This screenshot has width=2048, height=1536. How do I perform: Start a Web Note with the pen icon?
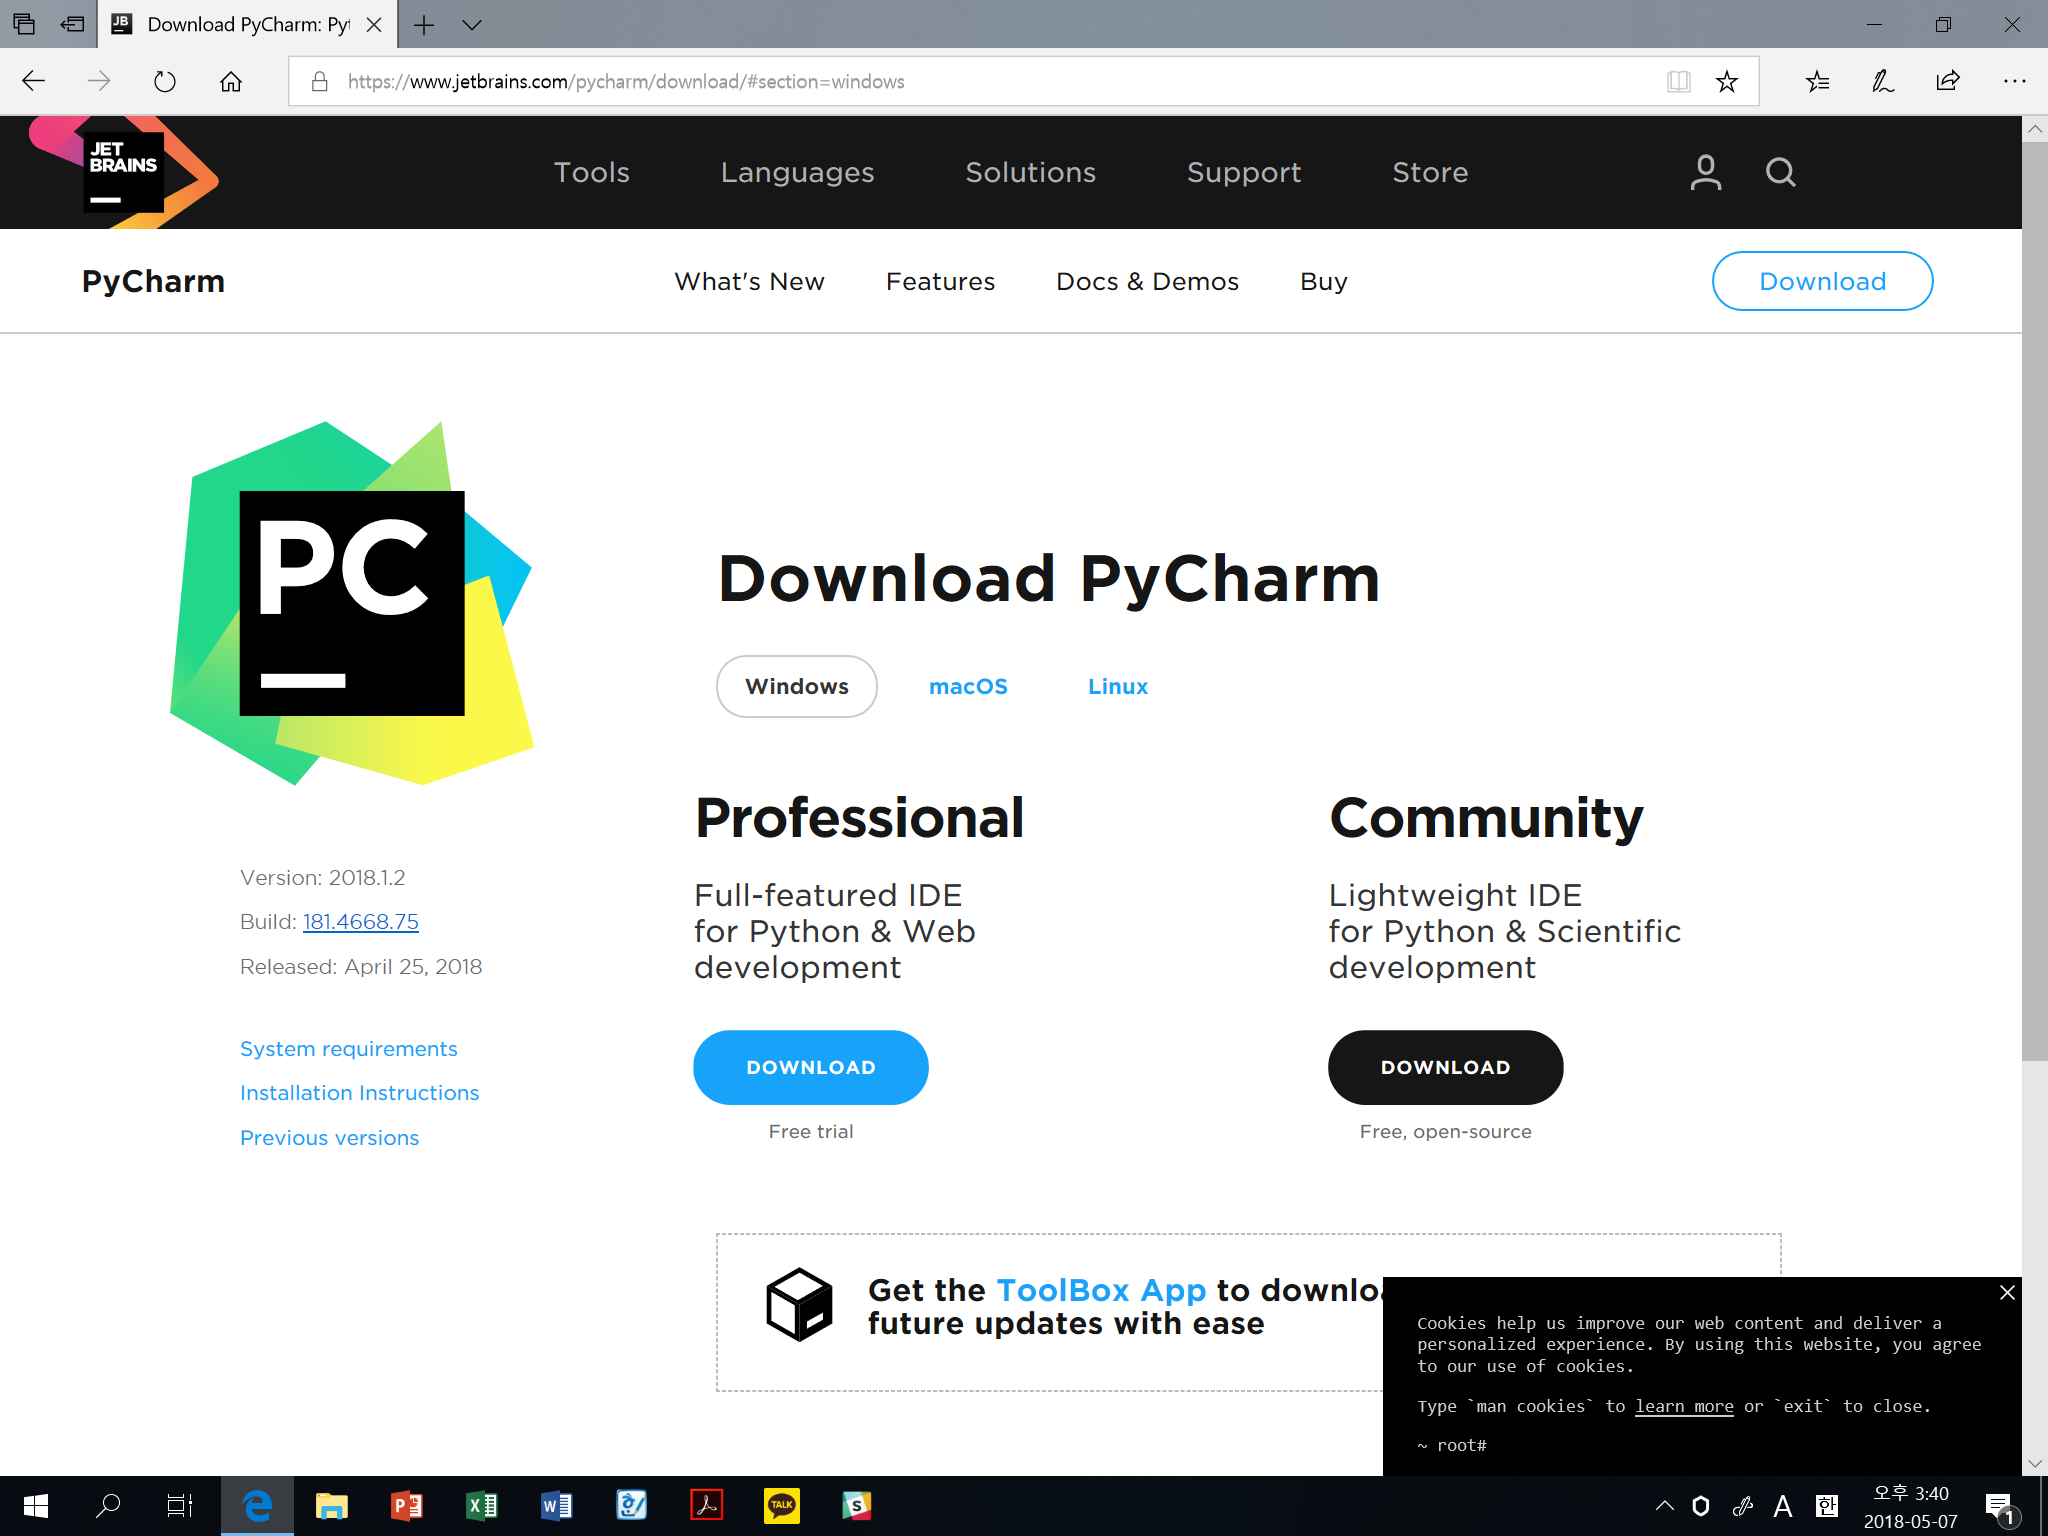pos(1882,81)
